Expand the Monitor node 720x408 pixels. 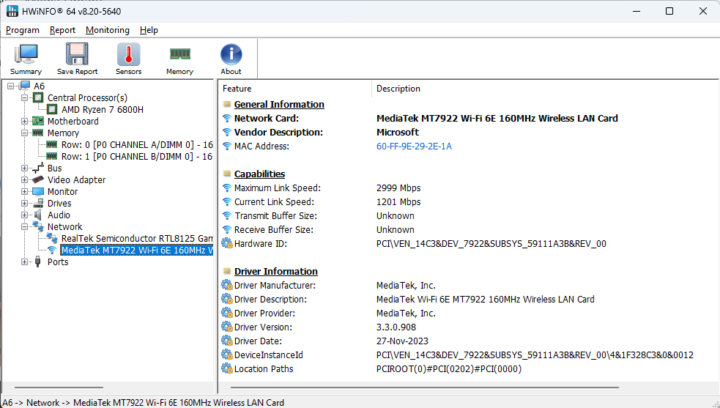pyautogui.click(x=24, y=191)
